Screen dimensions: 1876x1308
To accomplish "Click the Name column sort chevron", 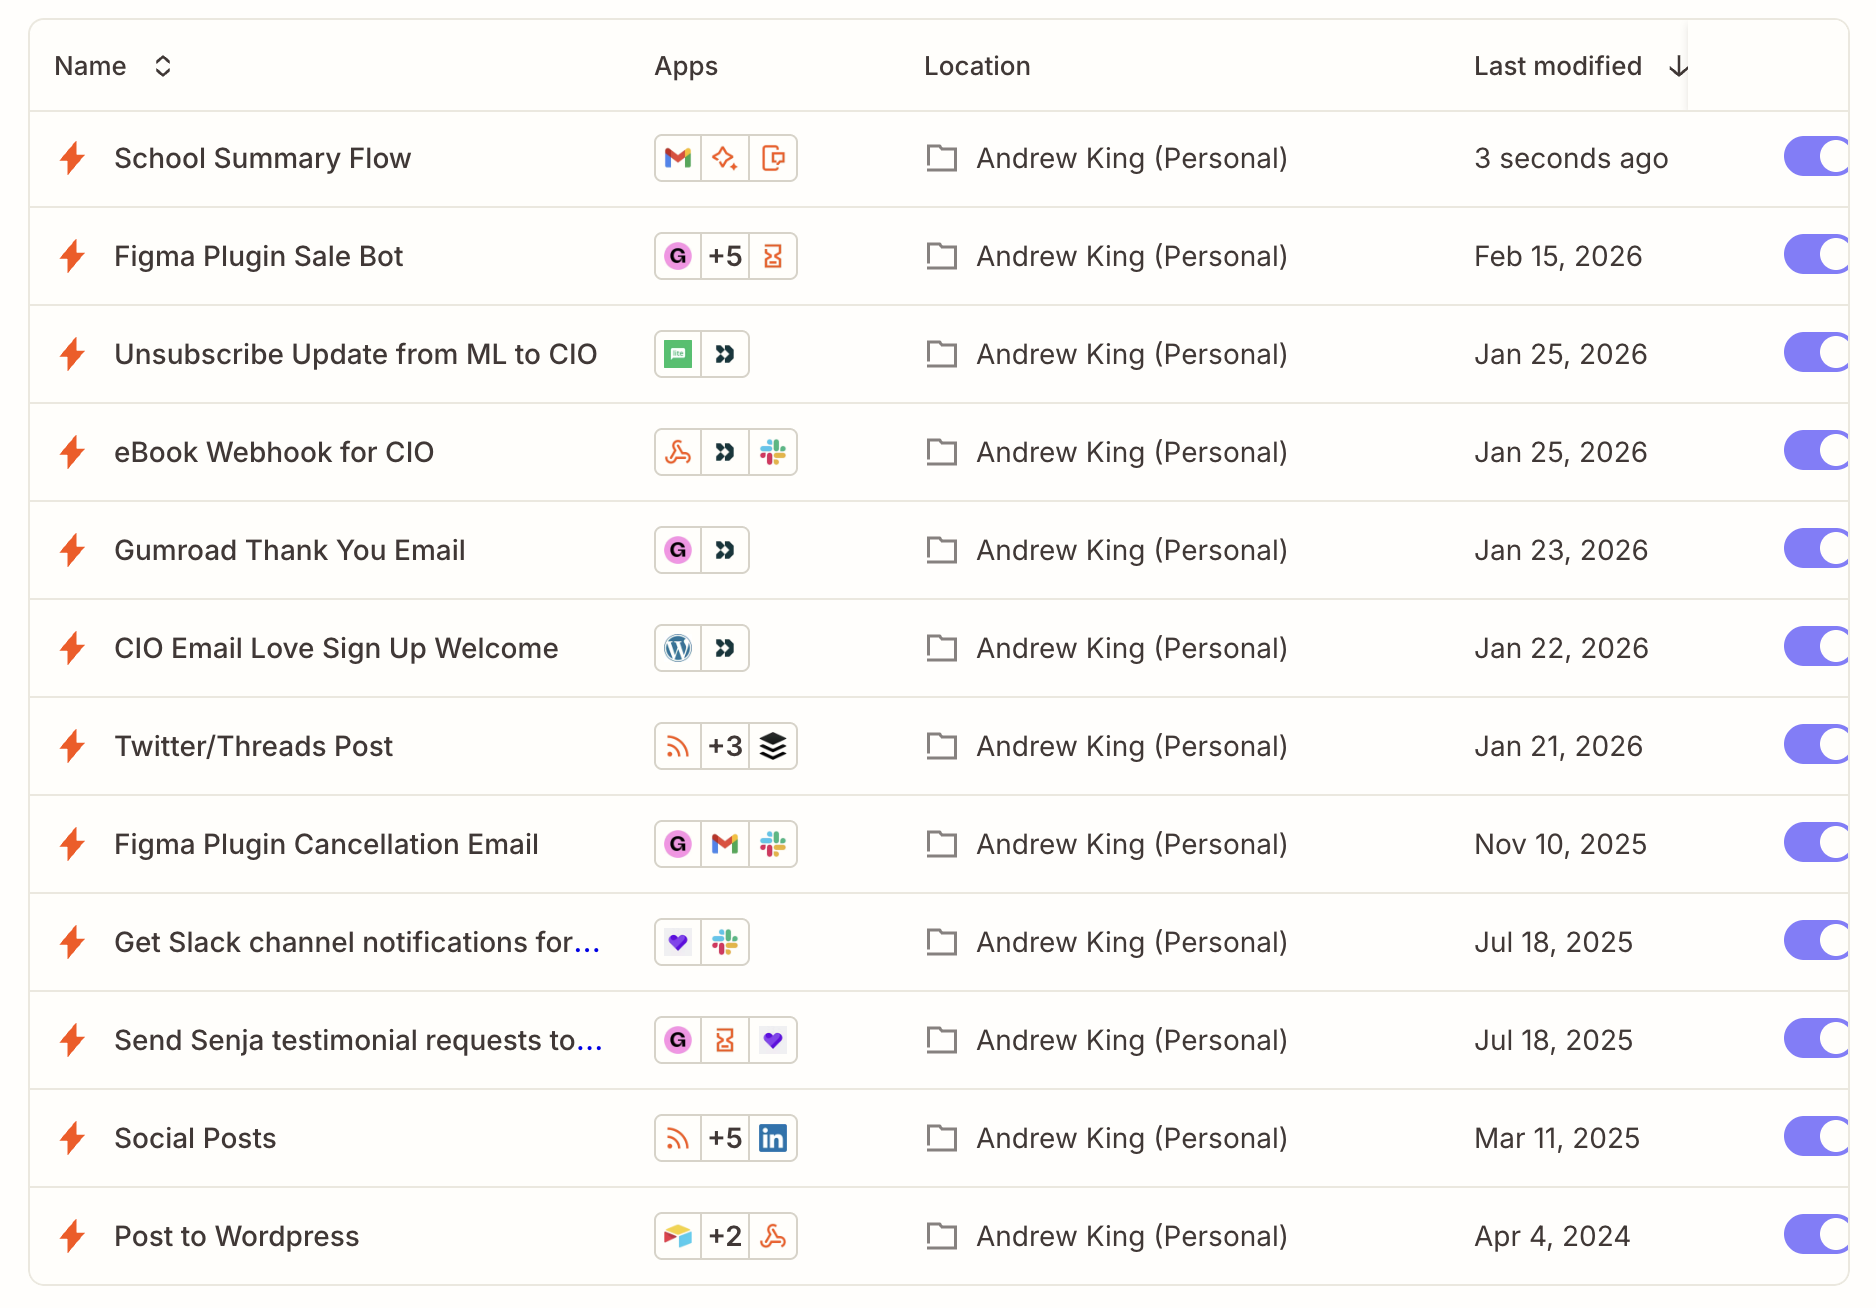I will pyautogui.click(x=162, y=65).
